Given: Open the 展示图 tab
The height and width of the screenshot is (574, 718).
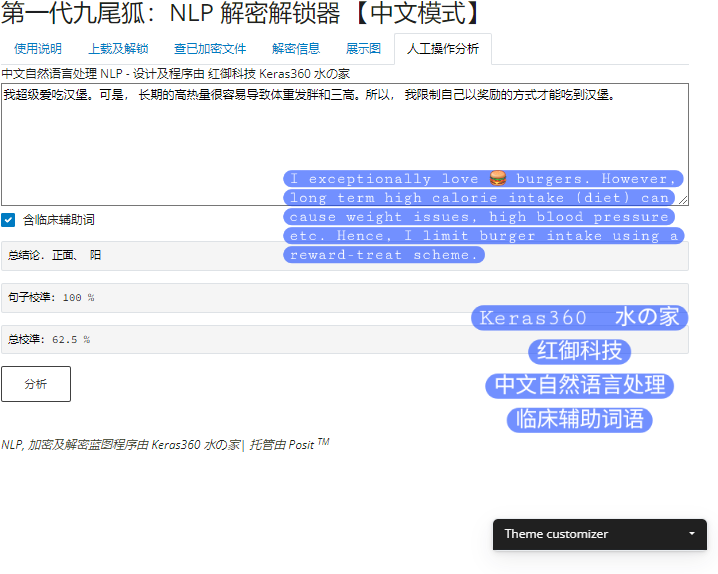Looking at the screenshot, I should 363,49.
